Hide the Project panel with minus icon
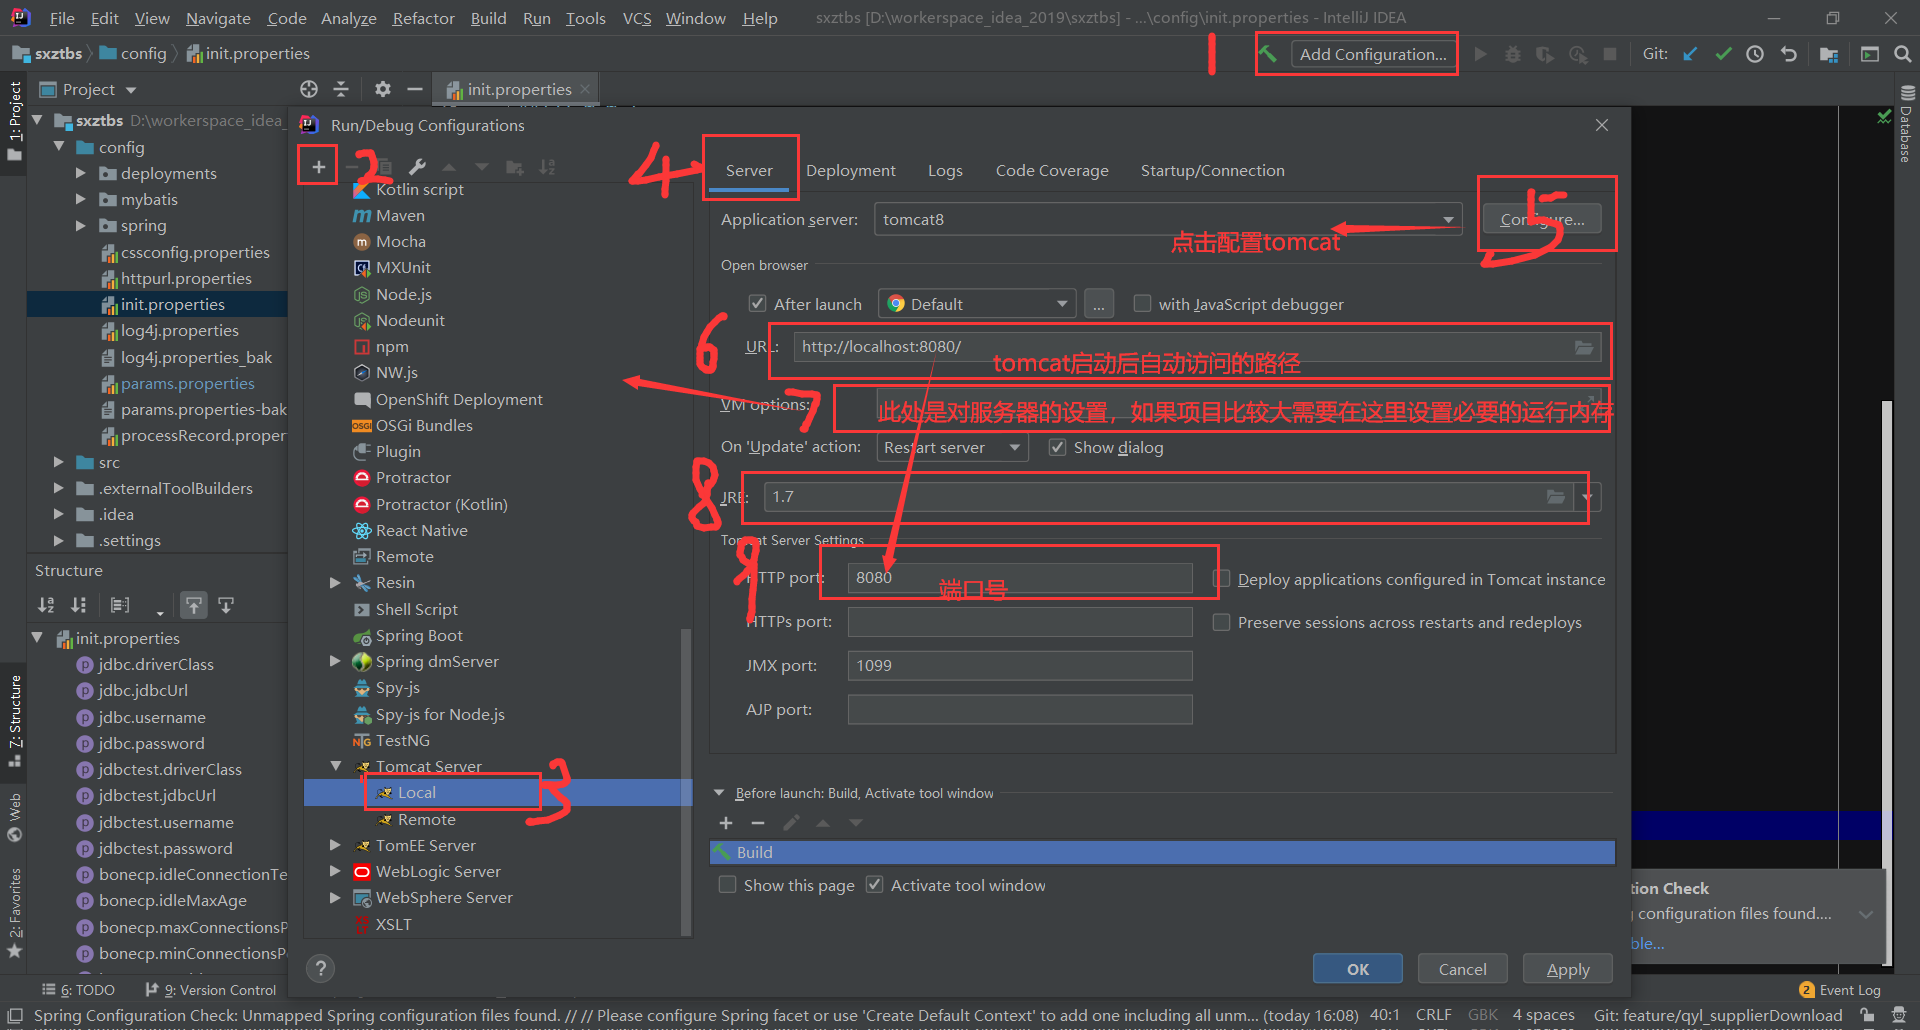Screen dimensions: 1920x1030 click(x=415, y=89)
